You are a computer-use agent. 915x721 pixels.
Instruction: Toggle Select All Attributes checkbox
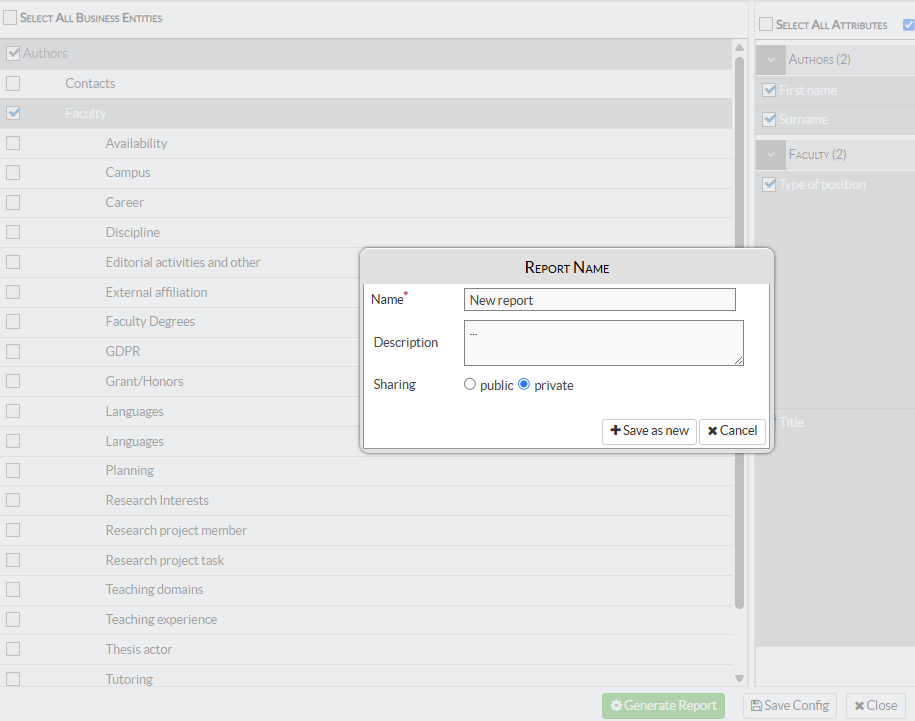(x=766, y=24)
